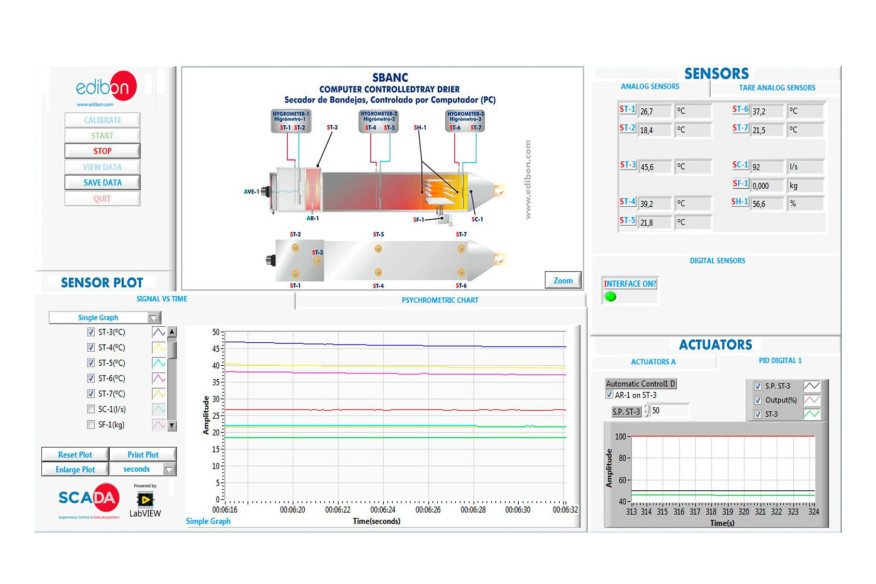Select the S.P. ST-3 line style icon
The width and height of the screenshot is (876, 584).
811,387
